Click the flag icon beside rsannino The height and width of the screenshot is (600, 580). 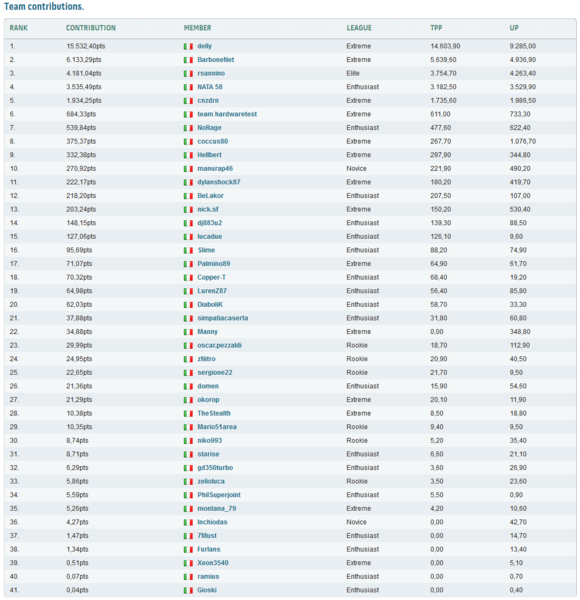pyautogui.click(x=188, y=73)
